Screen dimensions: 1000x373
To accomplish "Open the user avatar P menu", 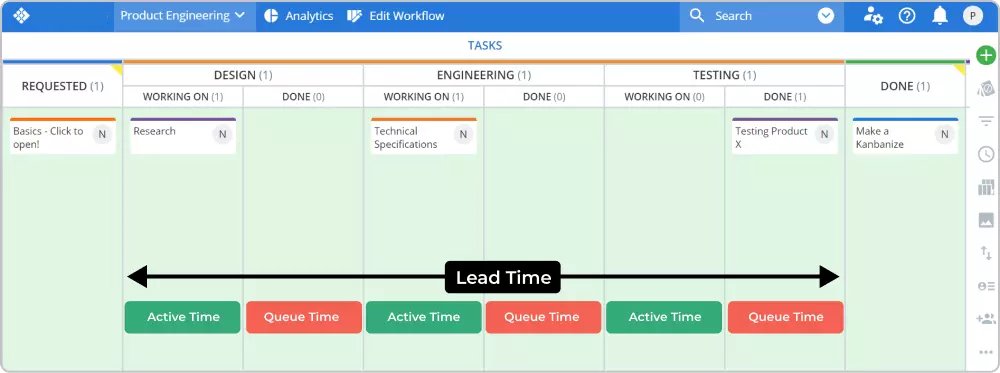I will click(973, 16).
